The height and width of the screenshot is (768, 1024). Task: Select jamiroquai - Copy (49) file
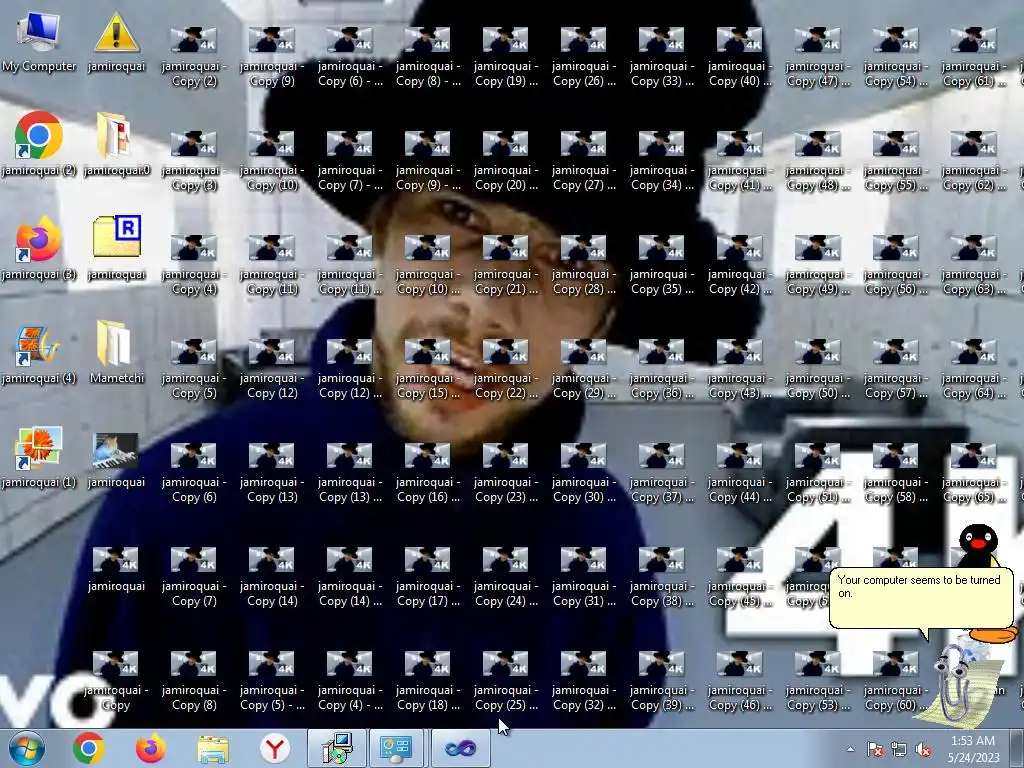pyautogui.click(x=818, y=264)
